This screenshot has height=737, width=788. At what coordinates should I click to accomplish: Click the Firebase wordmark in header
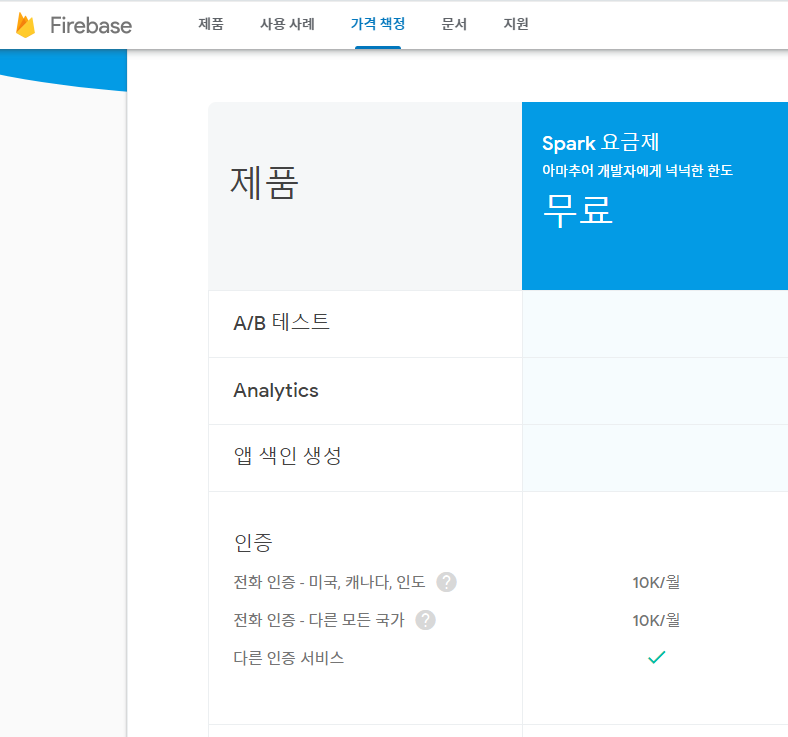point(91,25)
